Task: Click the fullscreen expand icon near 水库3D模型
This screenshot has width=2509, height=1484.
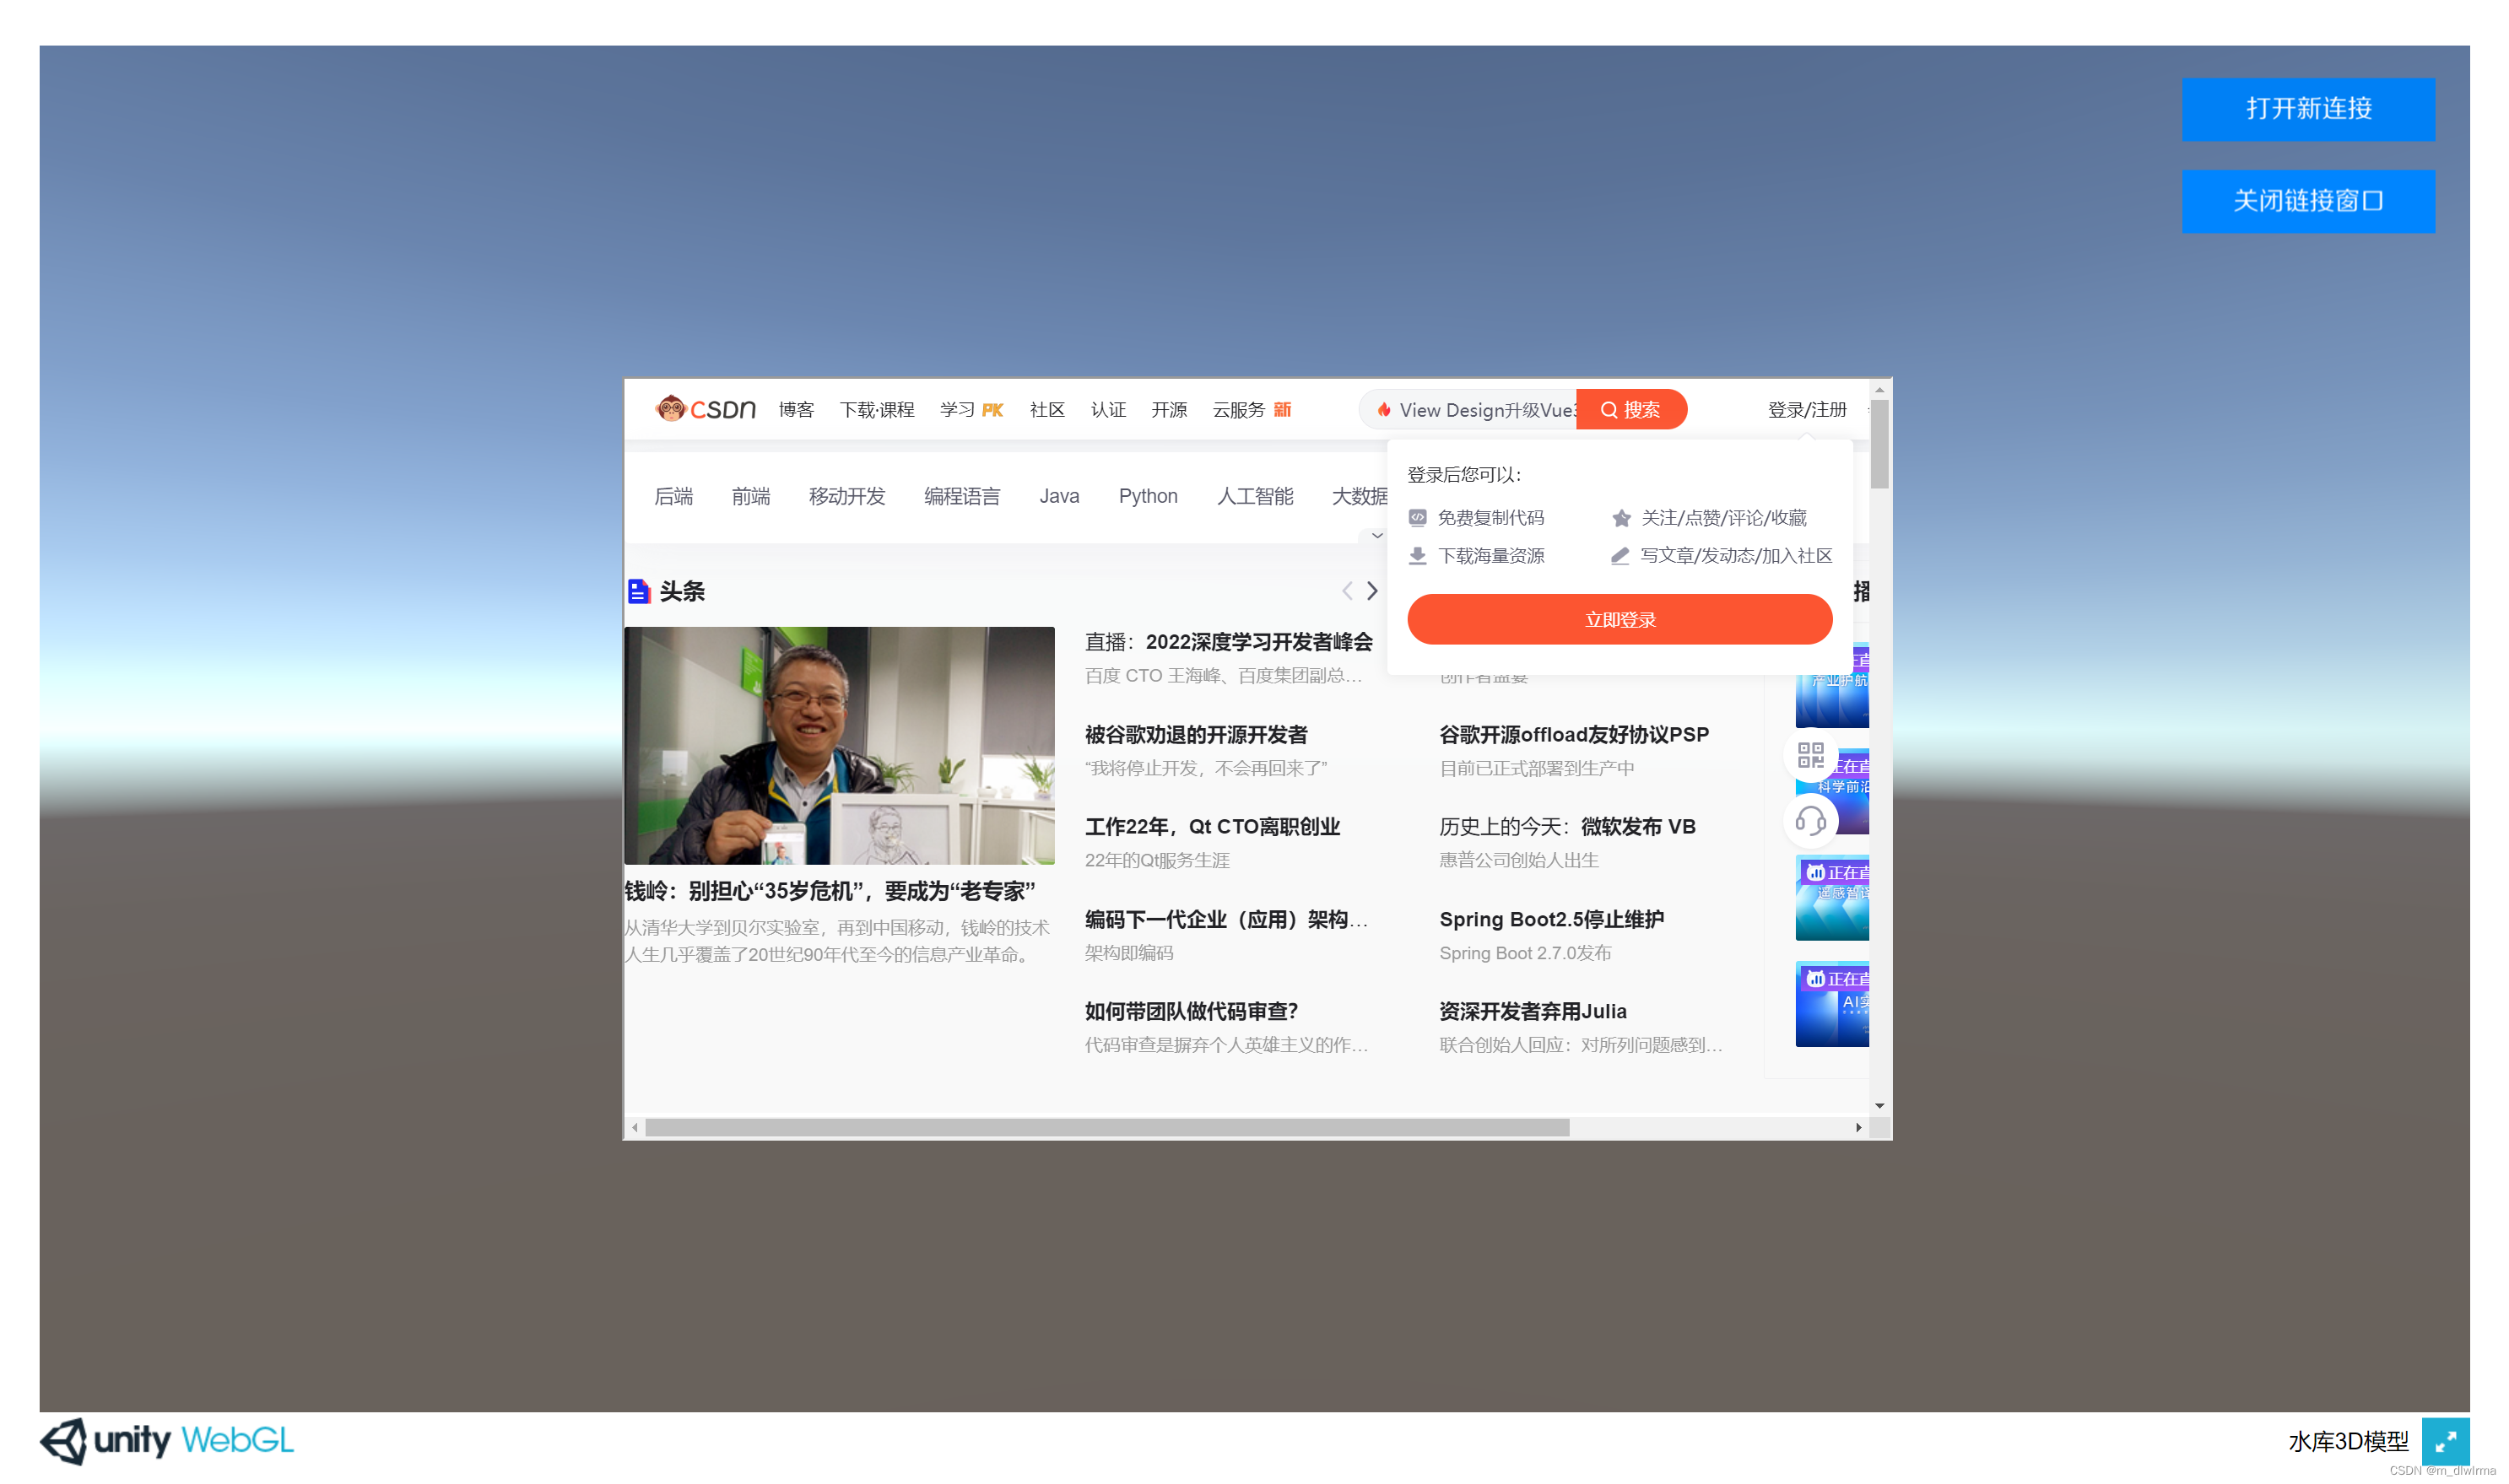Action: point(2446,1441)
